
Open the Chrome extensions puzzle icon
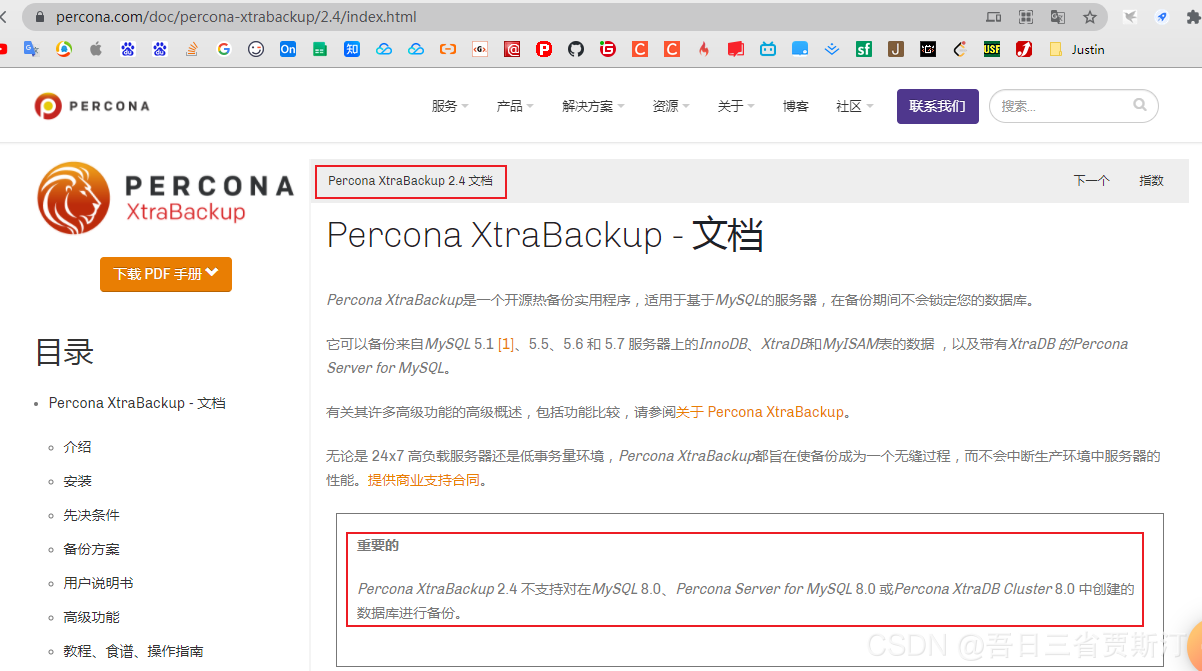click(1194, 17)
